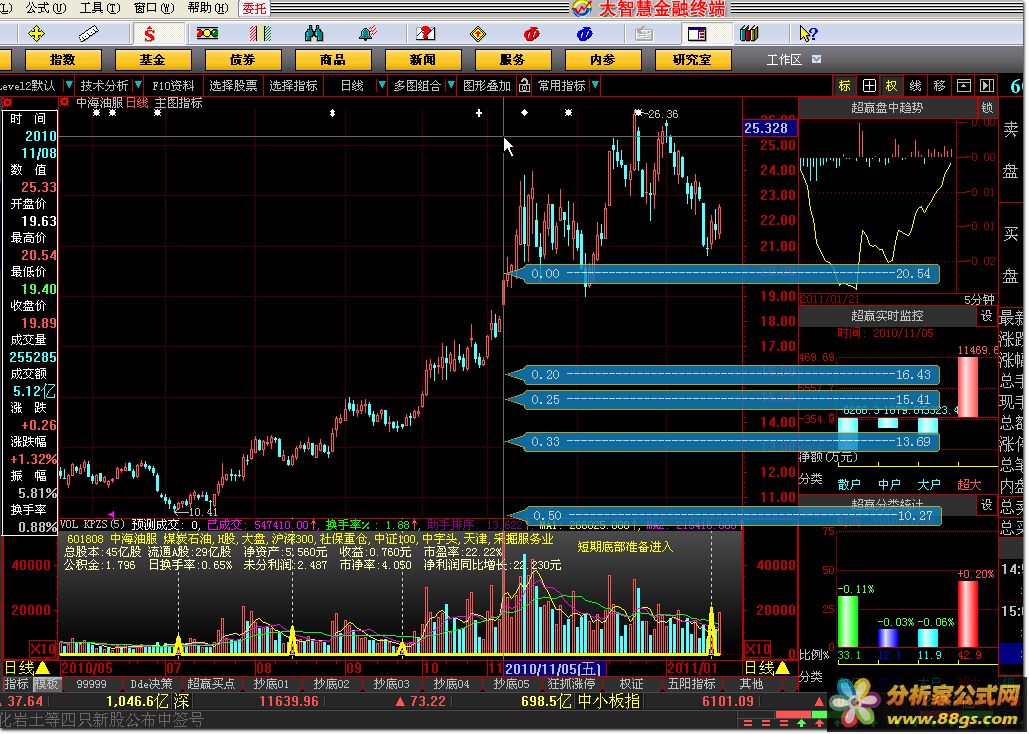Viewport: 1029px width, 734px height.
Task: Click the 中小板指 index in status bar
Action: pyautogui.click(x=608, y=701)
